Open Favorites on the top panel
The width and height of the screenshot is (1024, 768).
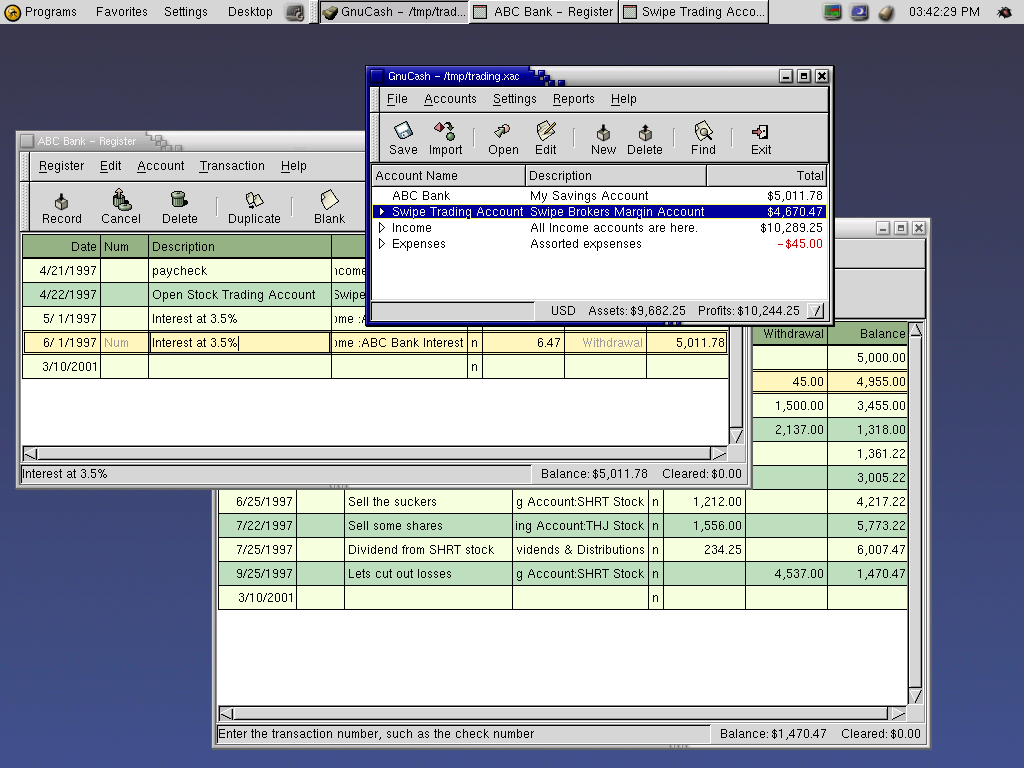coord(121,12)
